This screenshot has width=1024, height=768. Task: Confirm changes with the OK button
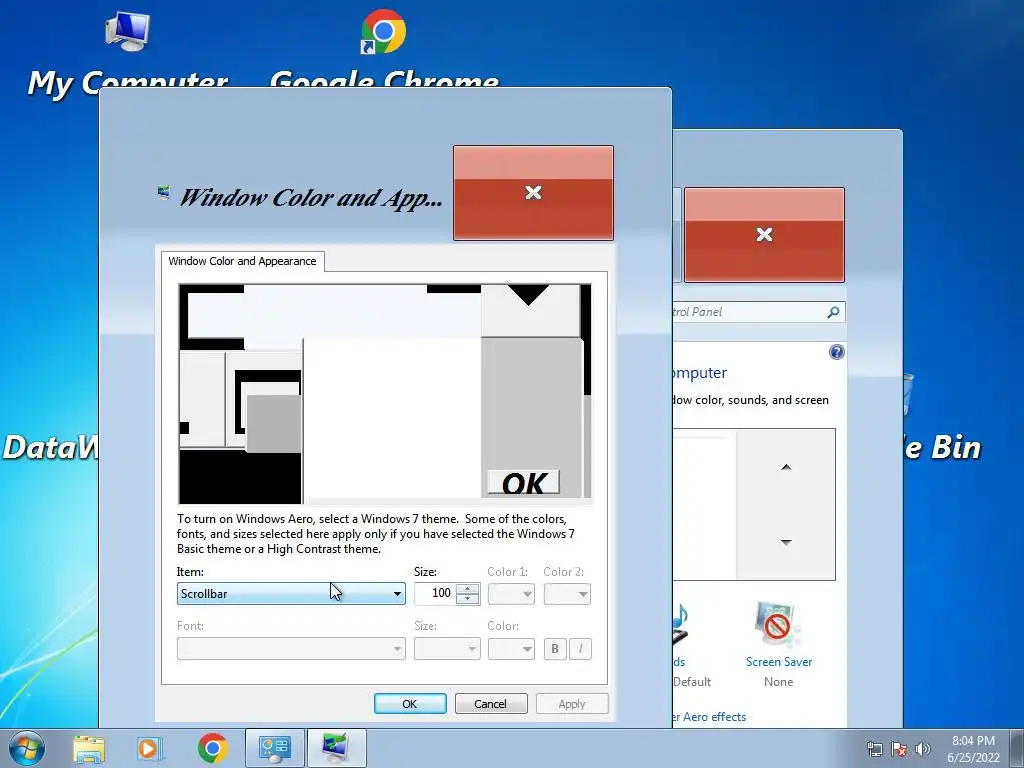coord(410,703)
